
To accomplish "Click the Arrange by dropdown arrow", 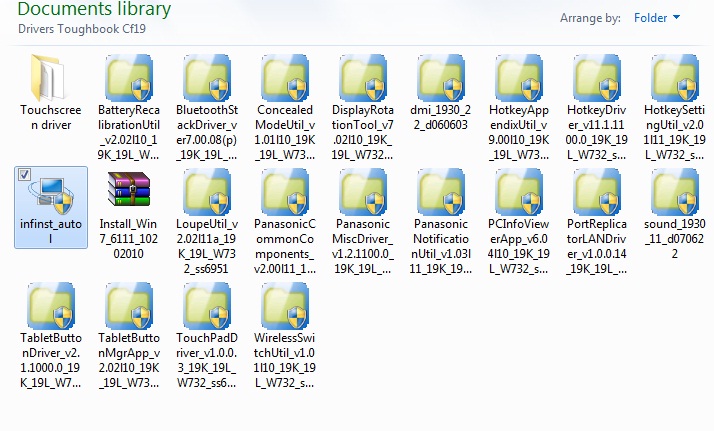I will click(x=676, y=17).
